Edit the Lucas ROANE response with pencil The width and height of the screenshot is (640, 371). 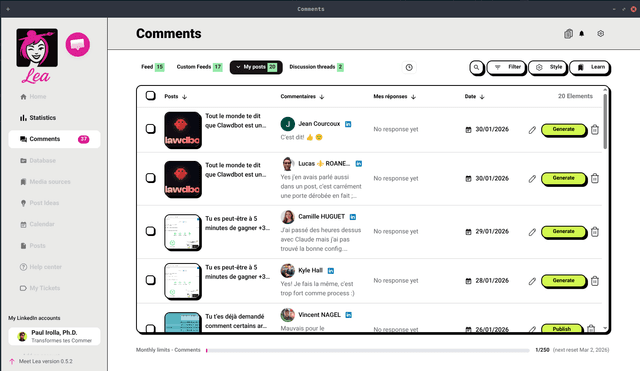(532, 179)
